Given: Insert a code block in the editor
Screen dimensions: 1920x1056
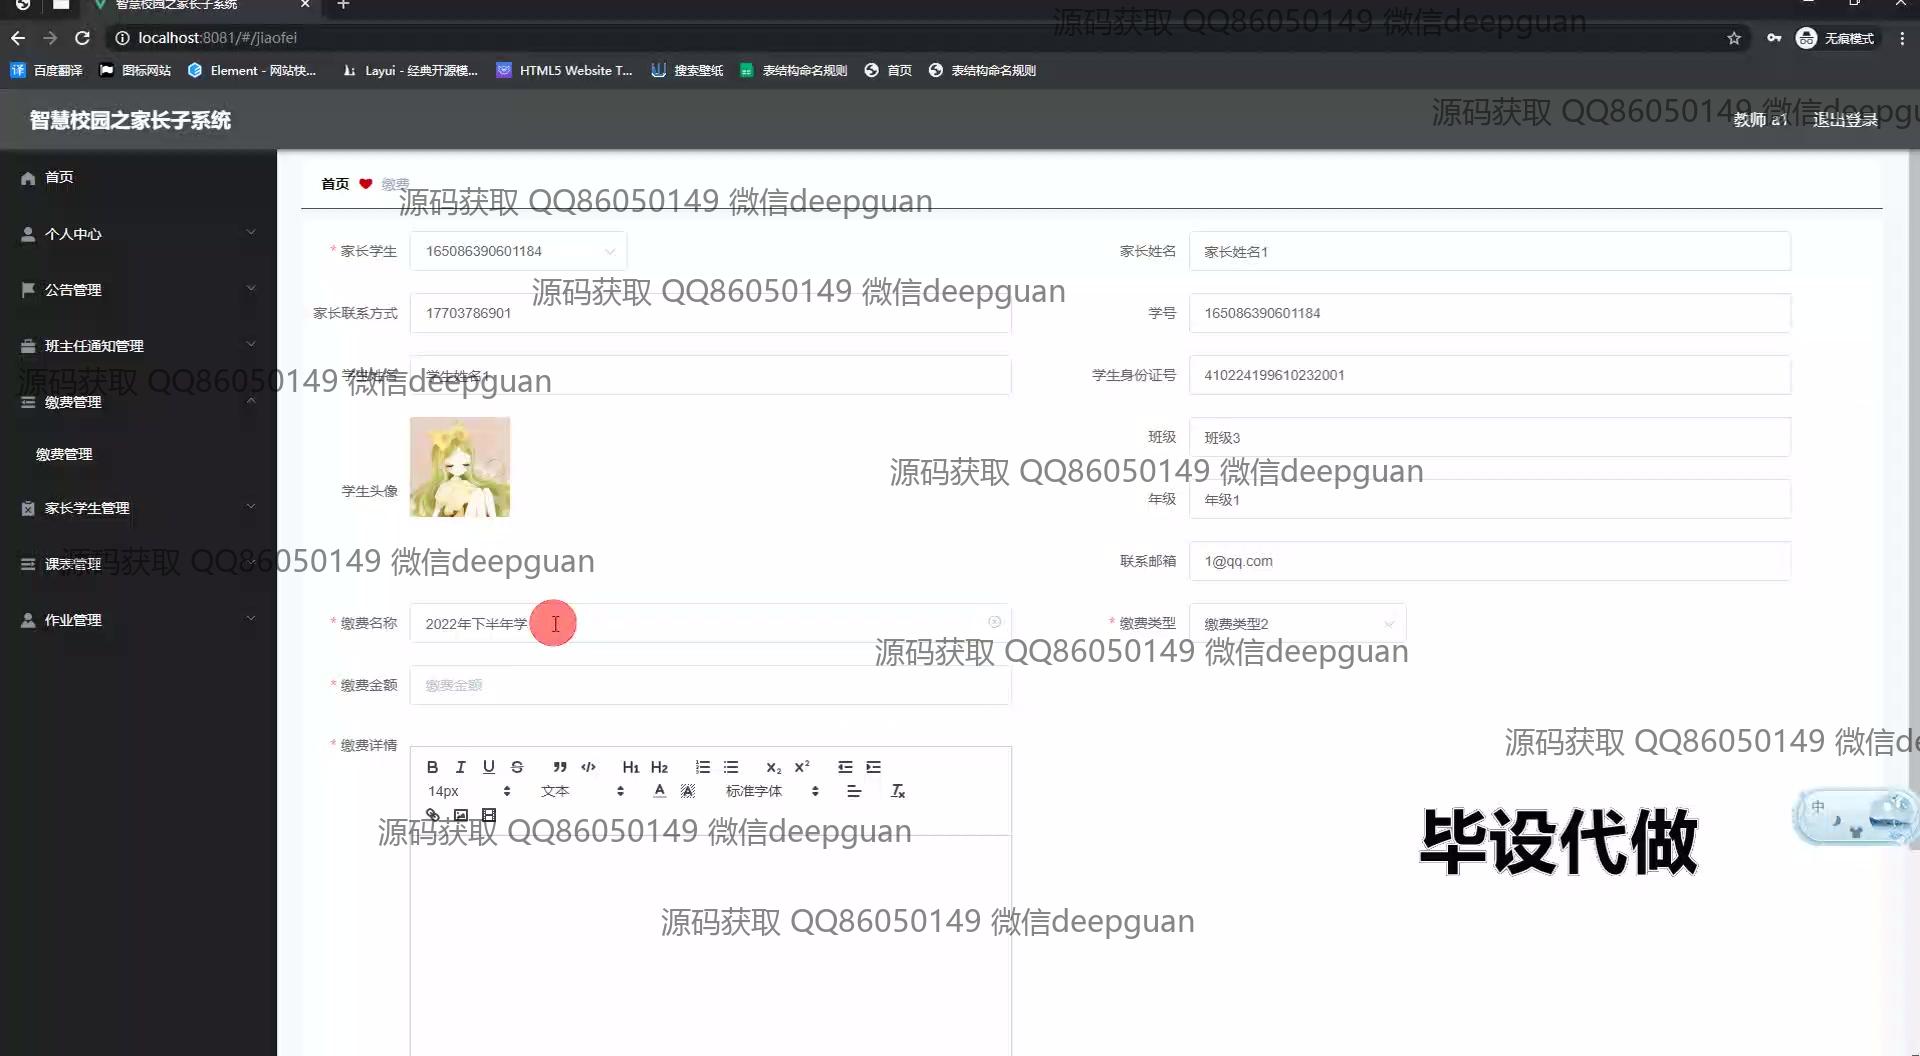Looking at the screenshot, I should (588, 767).
